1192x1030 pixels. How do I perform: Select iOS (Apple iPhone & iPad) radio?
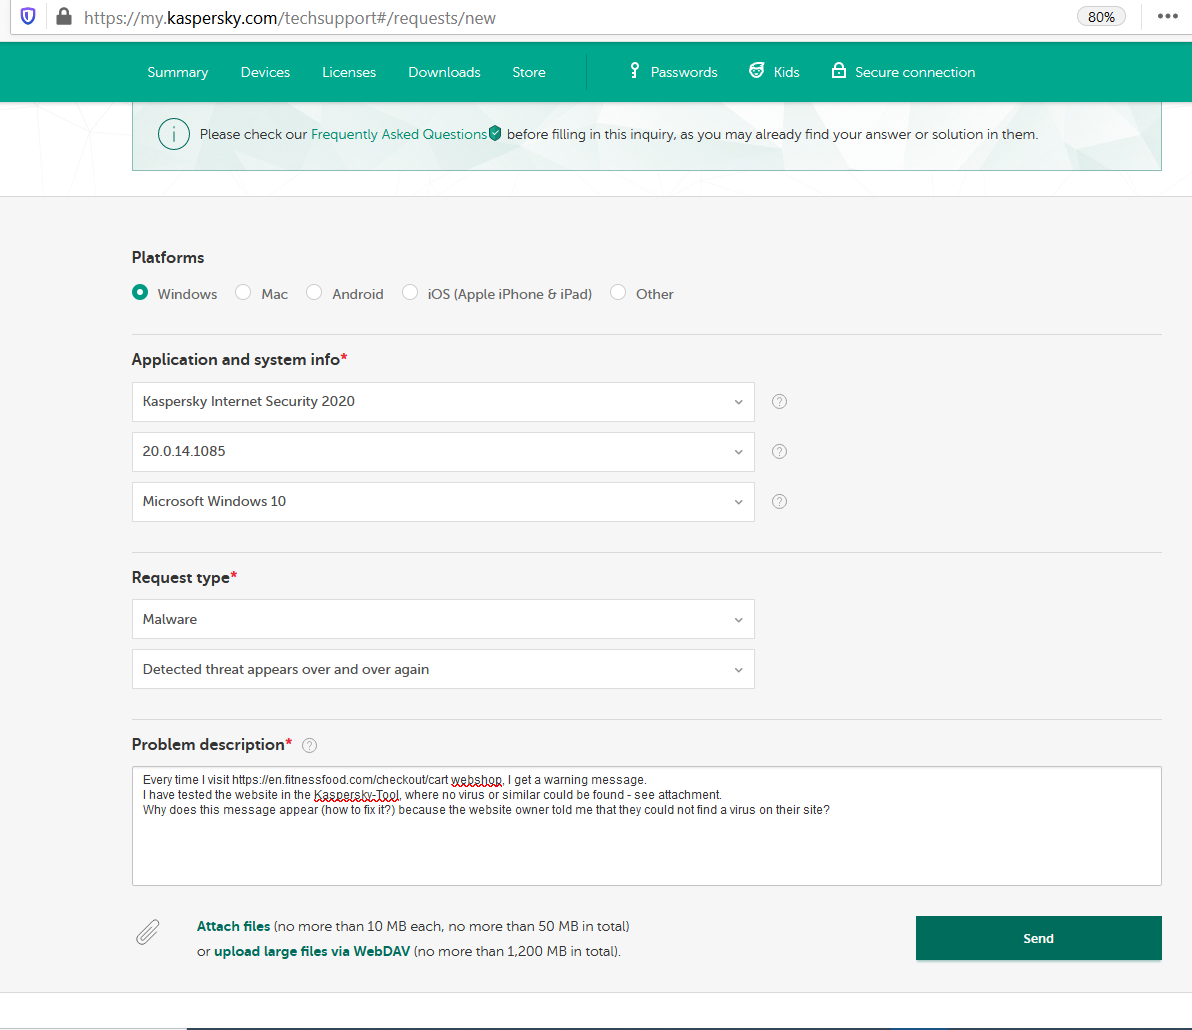click(410, 293)
